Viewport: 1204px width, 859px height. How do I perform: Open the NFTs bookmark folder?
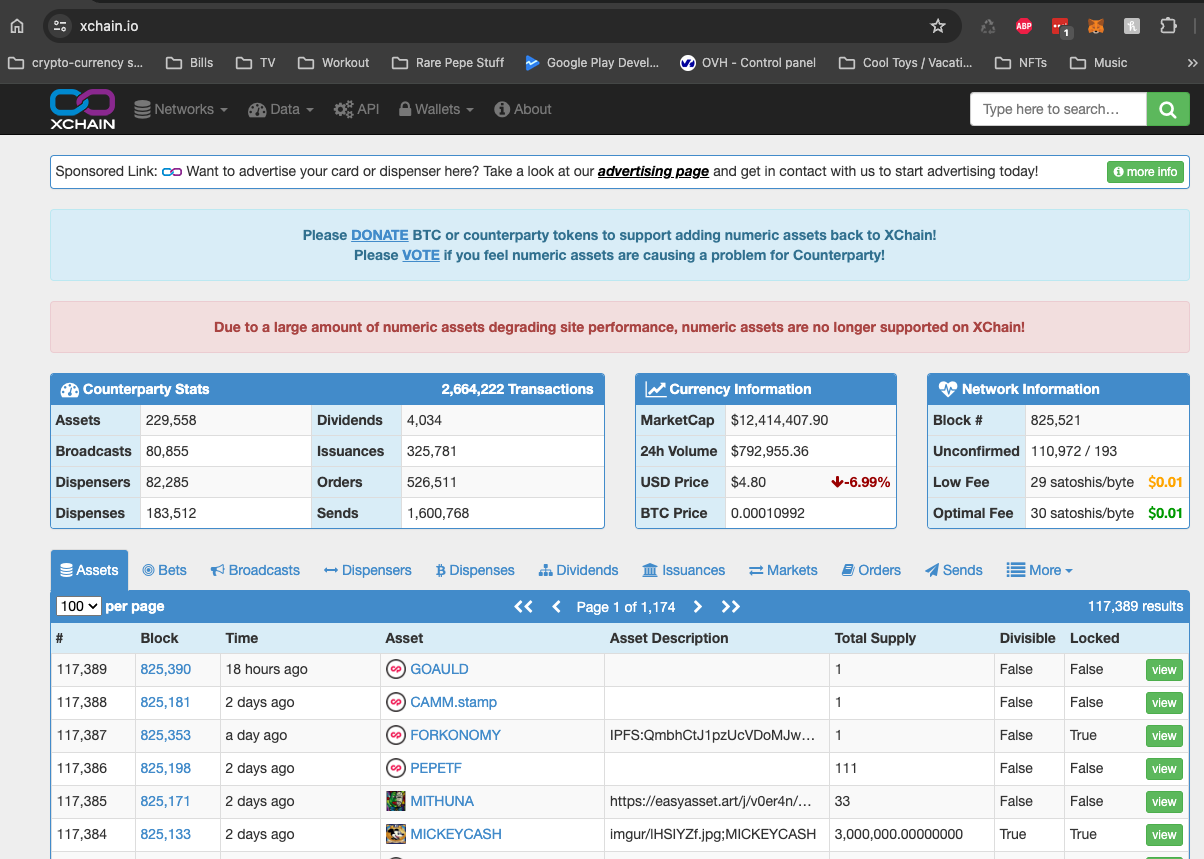1021,62
